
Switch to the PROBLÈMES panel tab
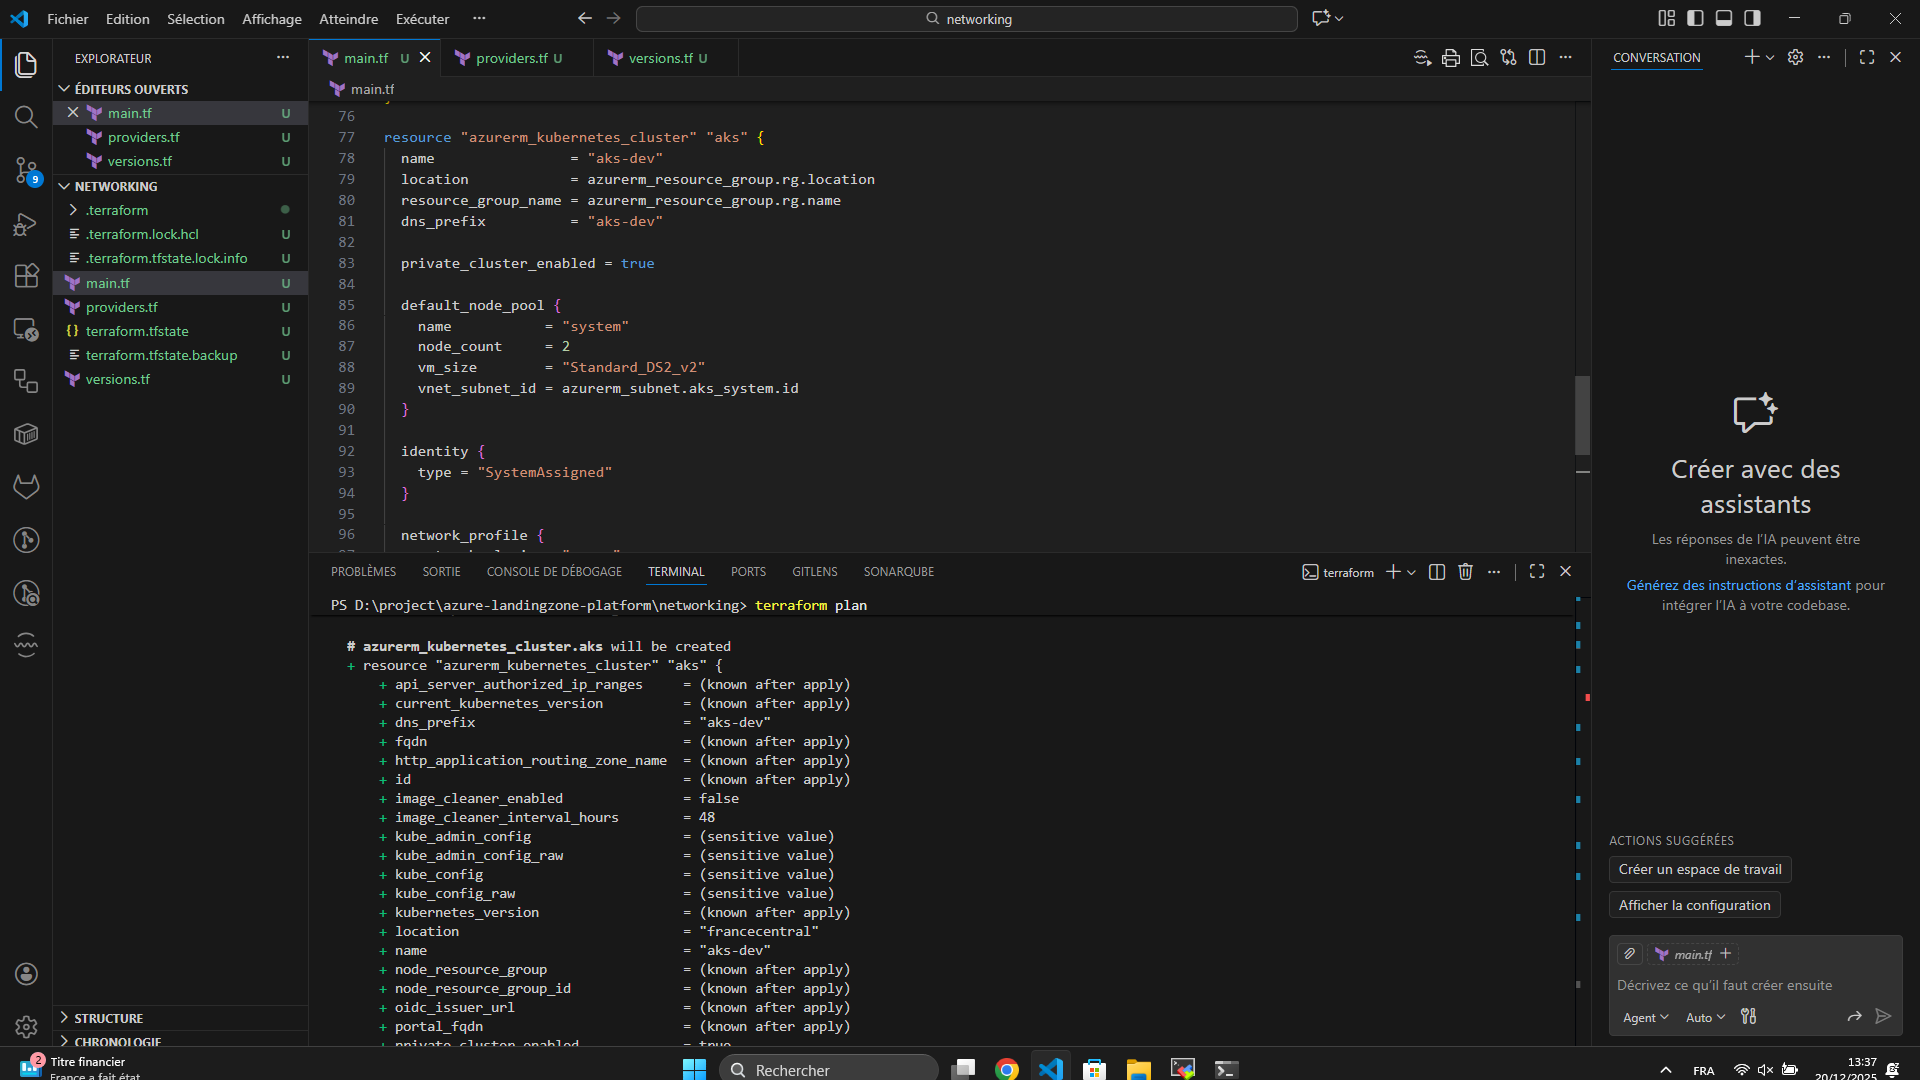(363, 572)
